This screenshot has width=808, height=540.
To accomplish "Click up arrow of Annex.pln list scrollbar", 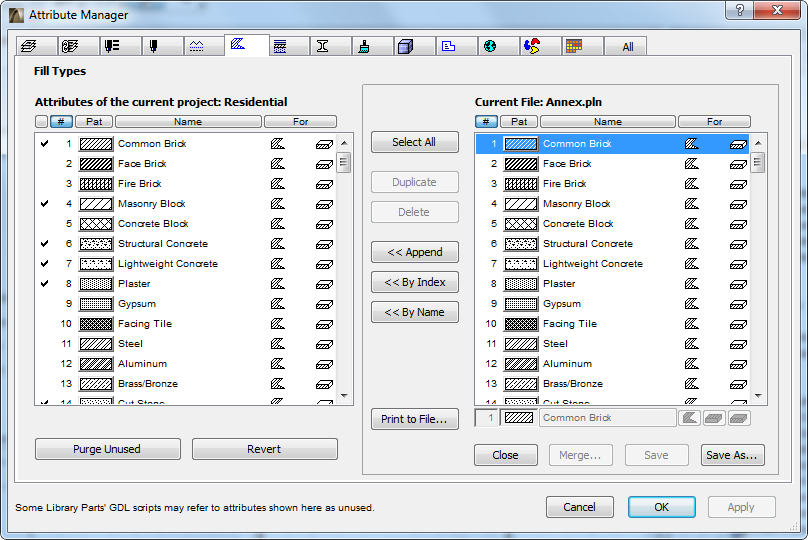I will (x=758, y=143).
